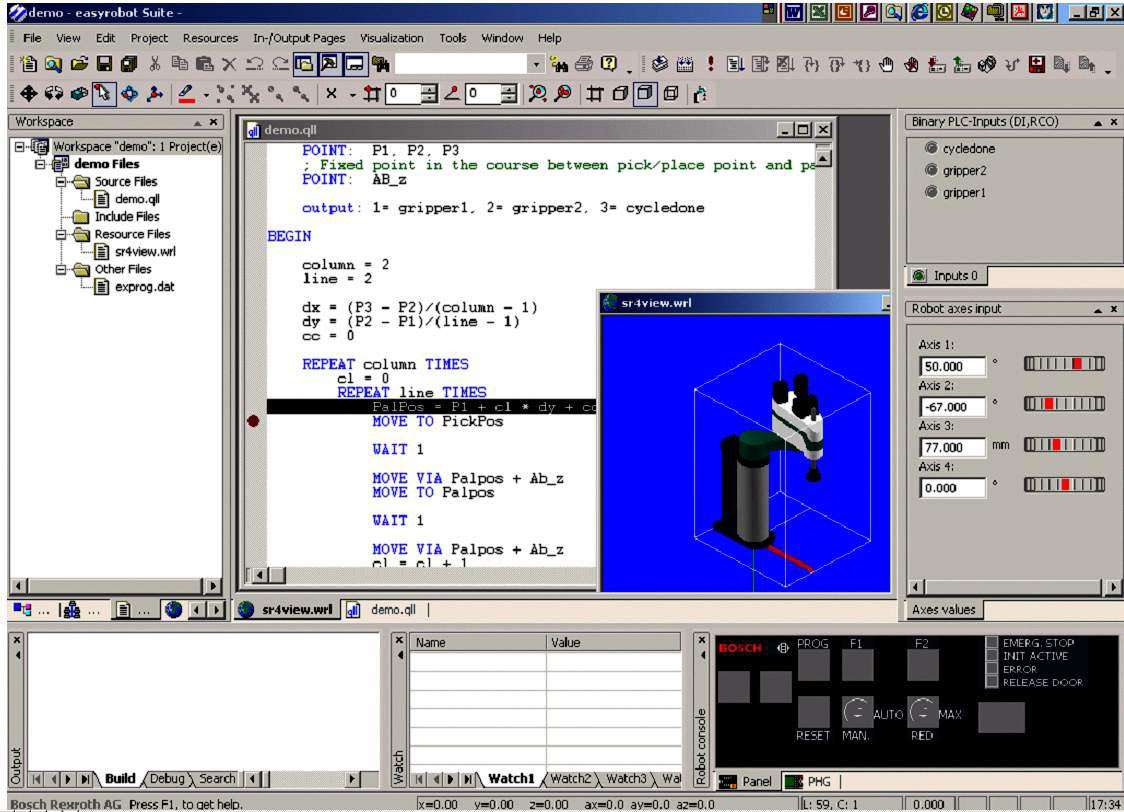Click the Axis 4 value field
The width and height of the screenshot is (1124, 812).
tap(952, 488)
